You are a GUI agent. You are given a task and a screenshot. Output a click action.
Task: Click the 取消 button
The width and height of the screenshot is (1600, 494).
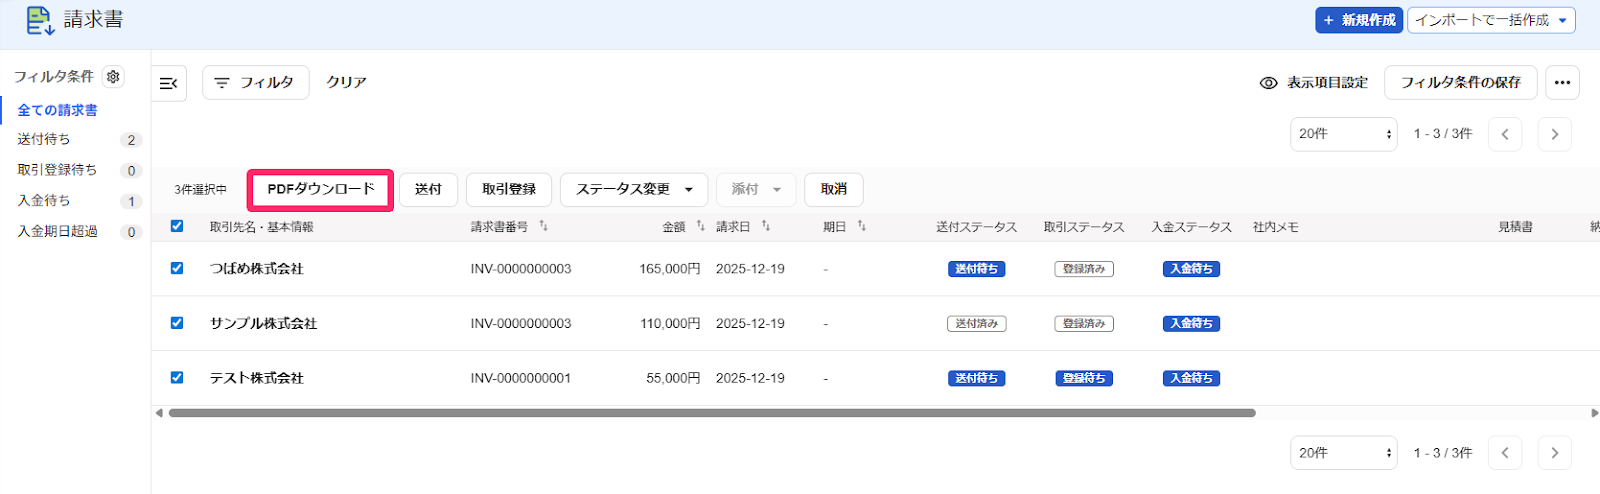834,190
